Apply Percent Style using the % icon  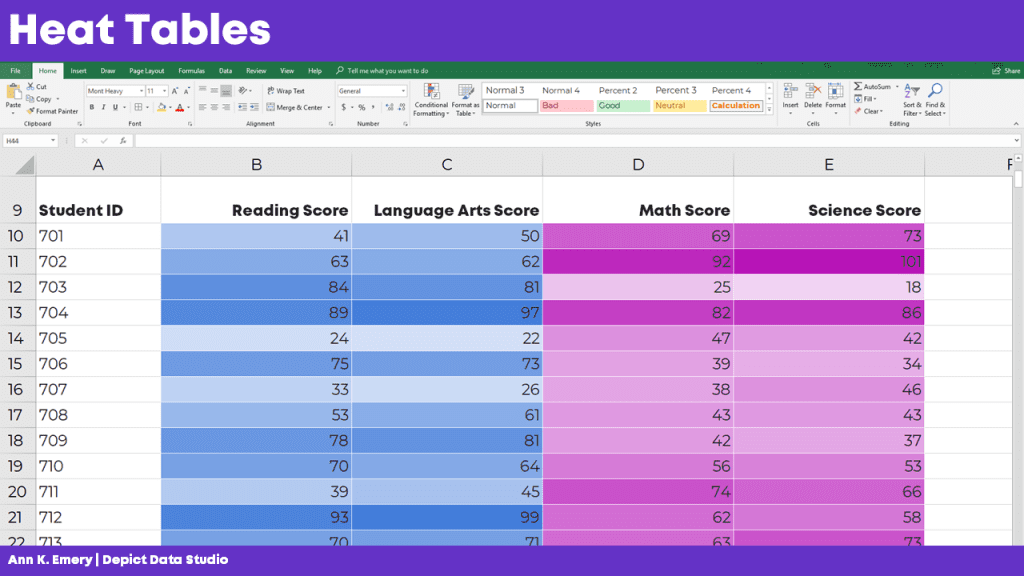coord(361,107)
